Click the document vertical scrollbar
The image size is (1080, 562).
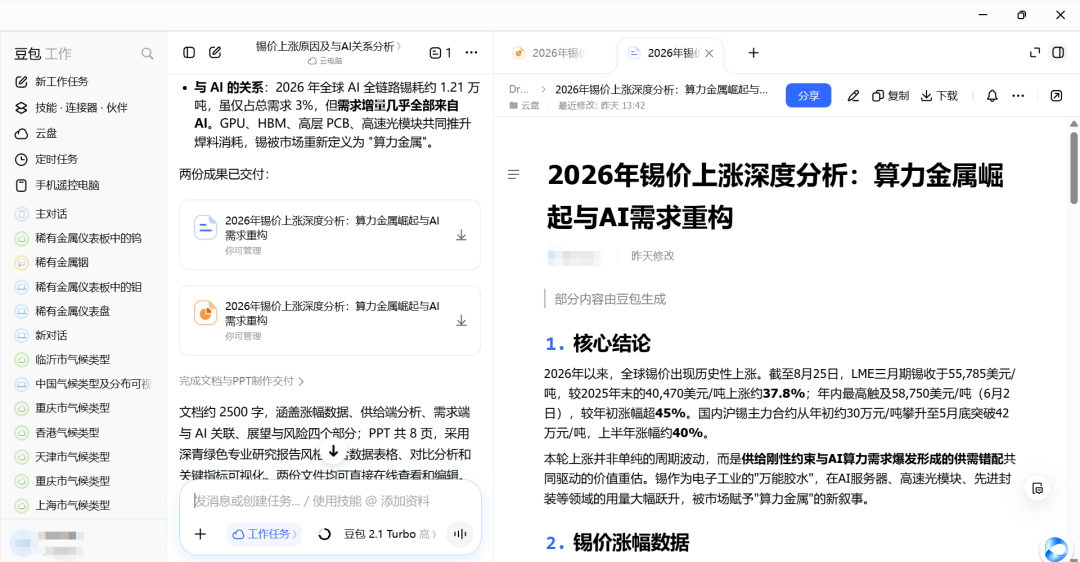click(x=1074, y=168)
